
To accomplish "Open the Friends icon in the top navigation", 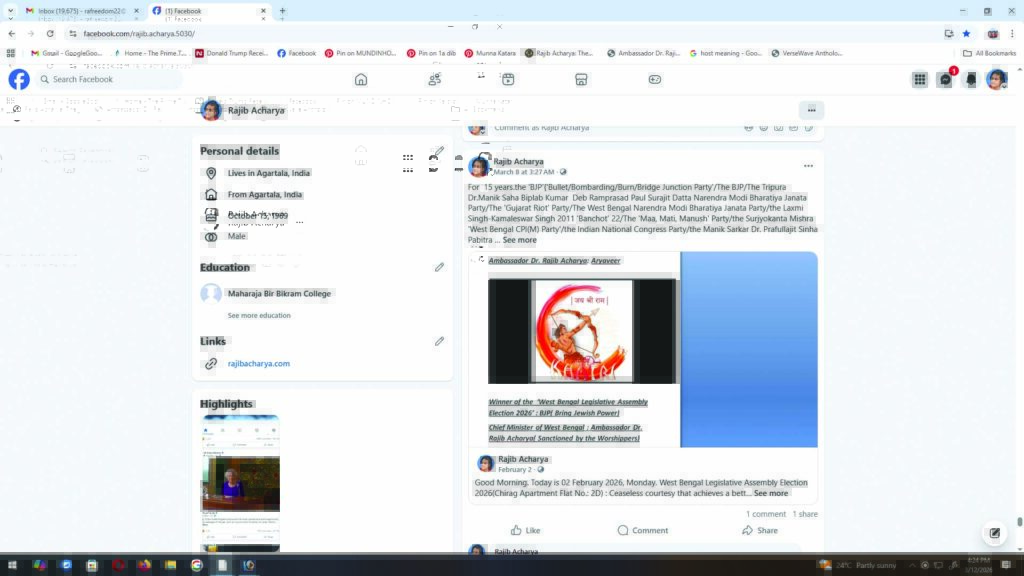I will tap(435, 80).
